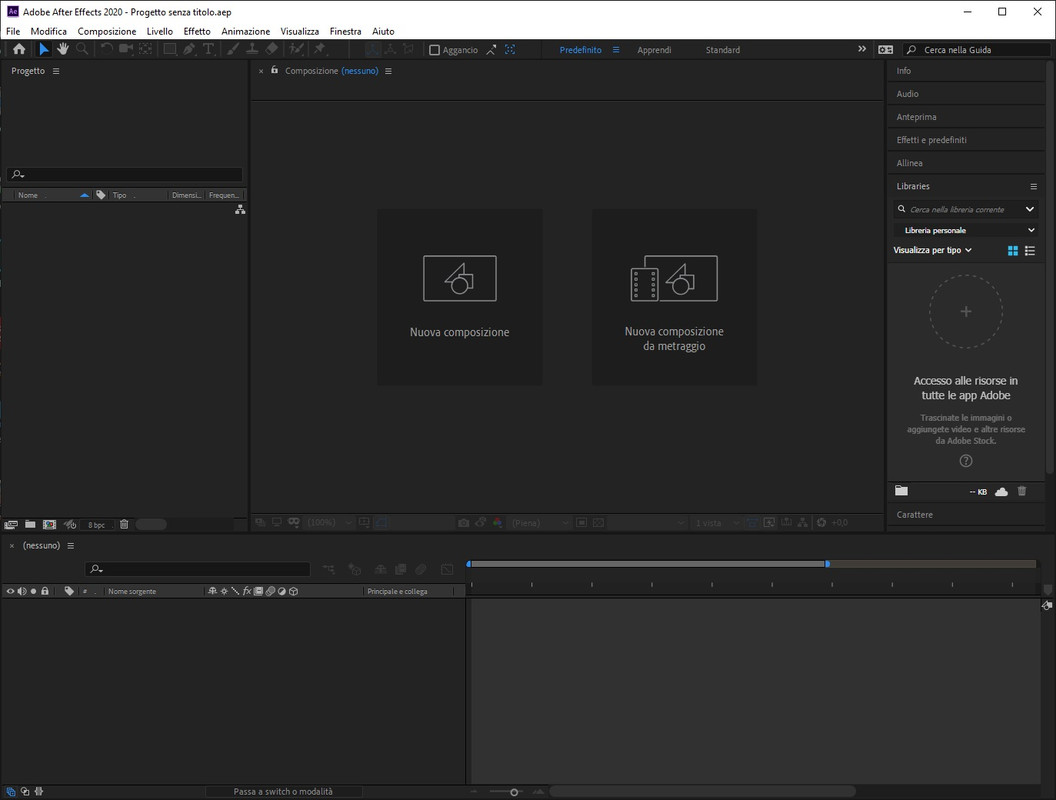Open workspace sync settings icon near search
This screenshot has width=1056, height=800.
tap(886, 50)
